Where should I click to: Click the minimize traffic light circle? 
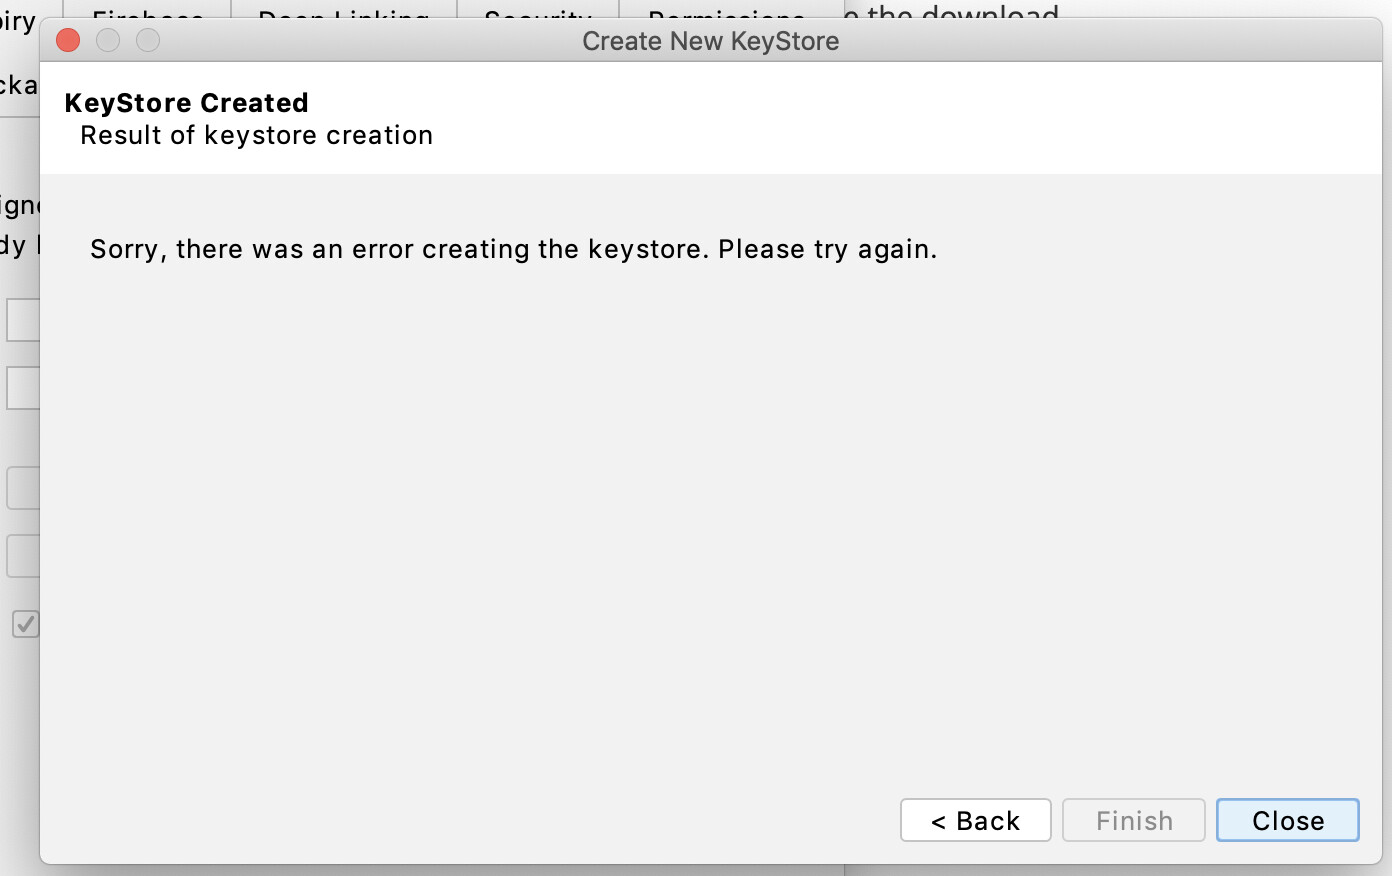click(x=107, y=40)
